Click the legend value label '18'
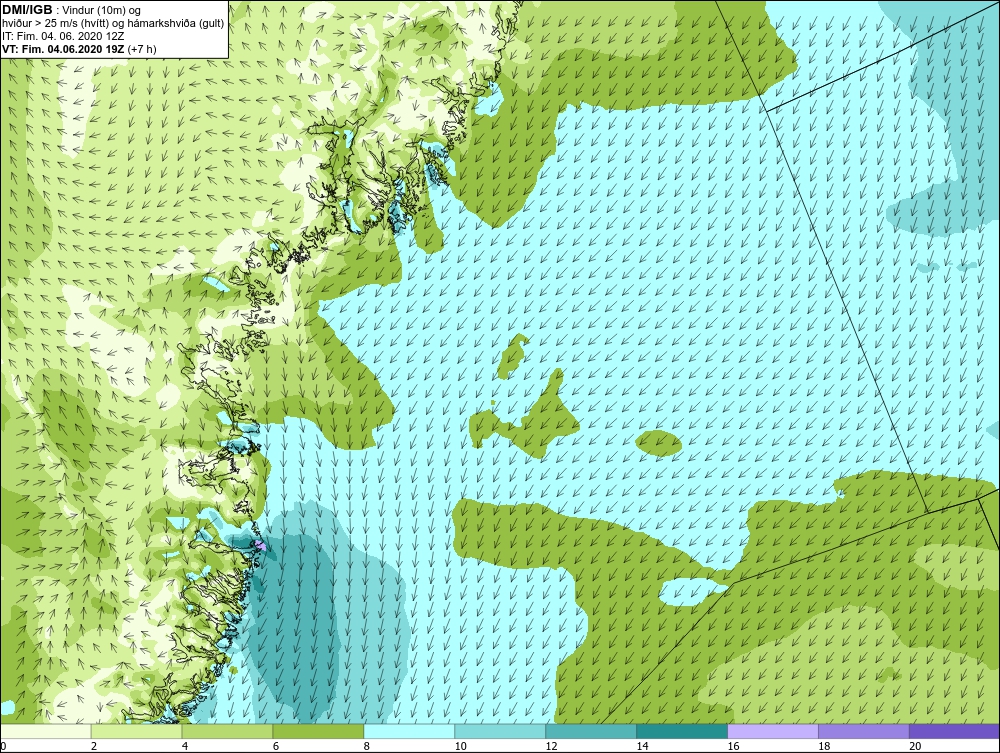Image resolution: width=1000 pixels, height=753 pixels. 824,746
